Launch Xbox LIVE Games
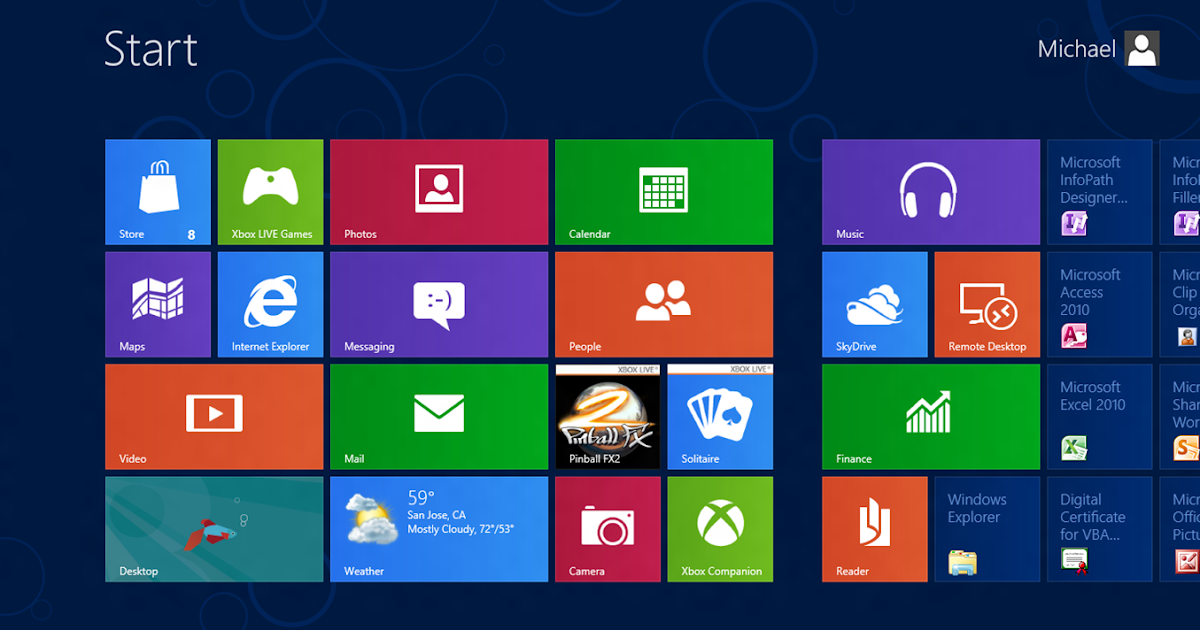This screenshot has height=630, width=1200. [x=270, y=191]
